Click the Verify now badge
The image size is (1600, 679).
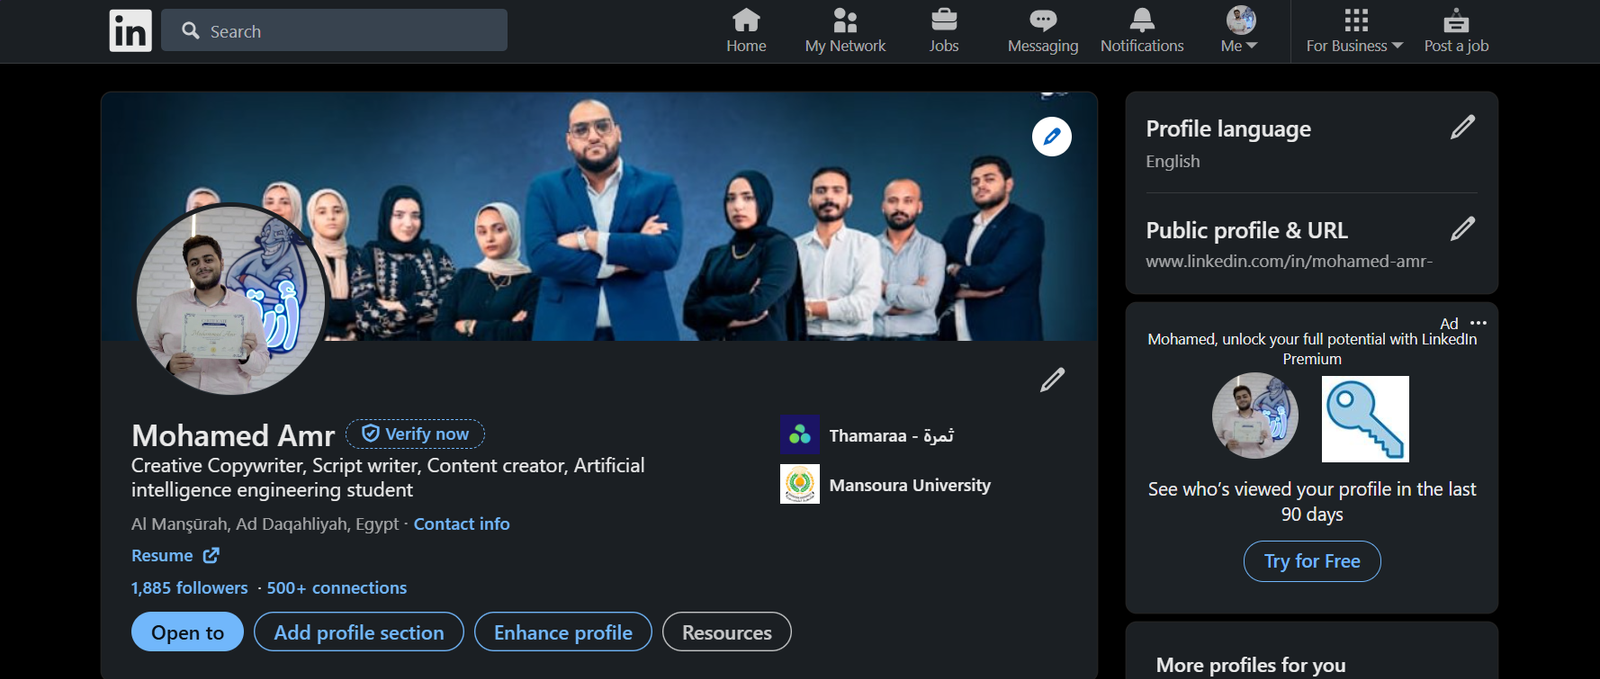(415, 434)
